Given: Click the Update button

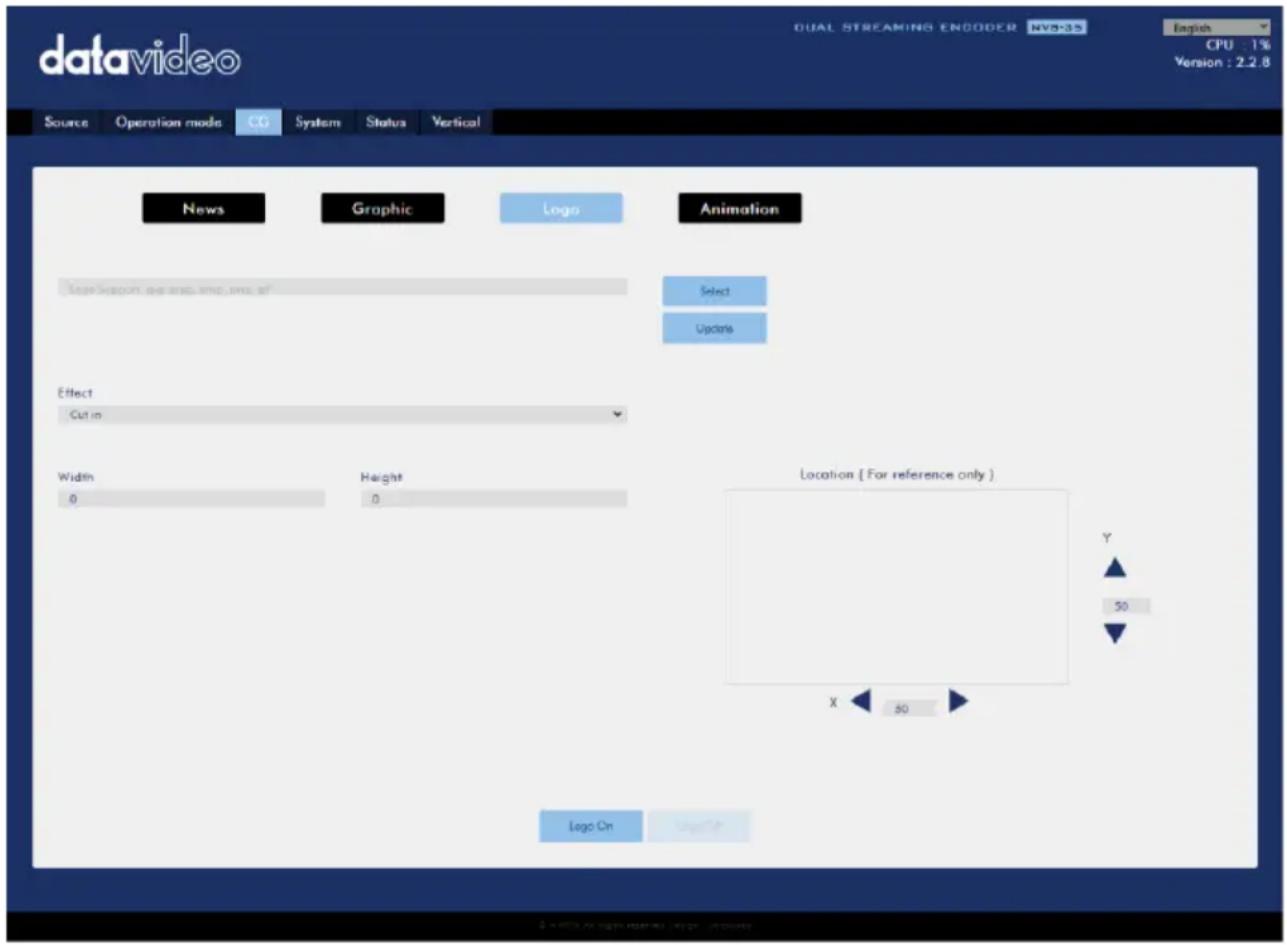Looking at the screenshot, I should 714,328.
